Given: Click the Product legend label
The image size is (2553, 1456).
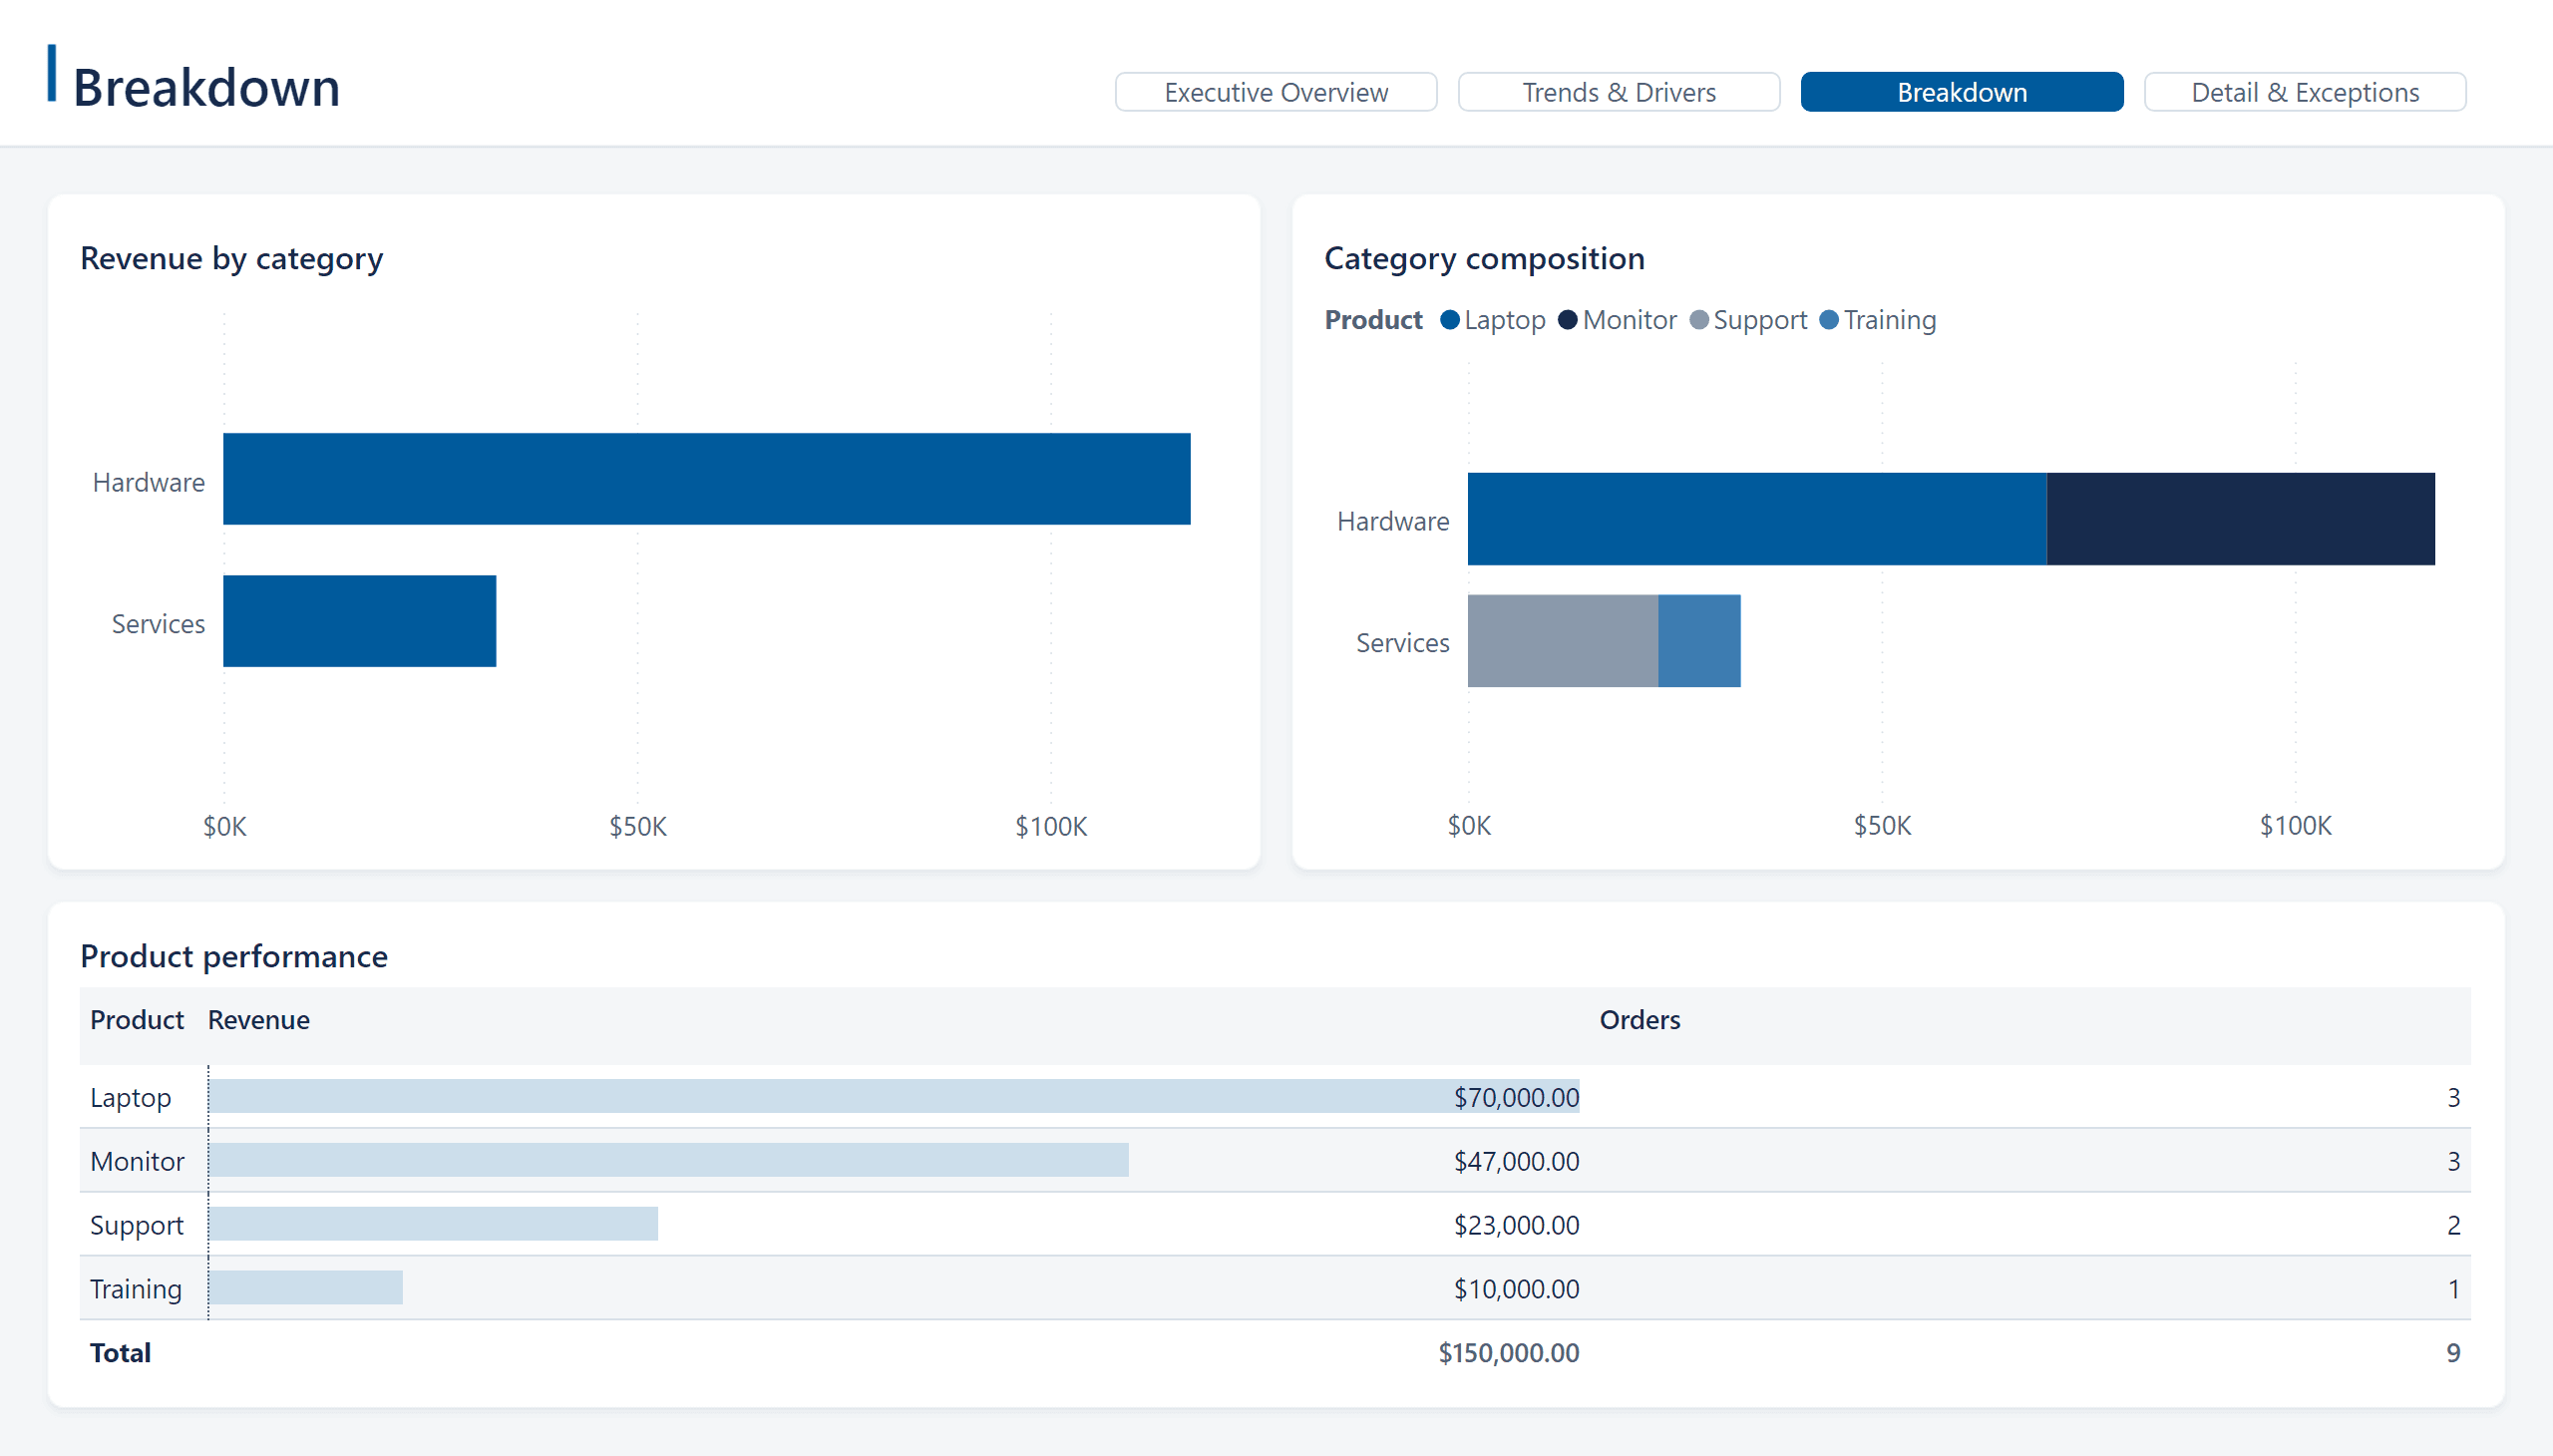Looking at the screenshot, I should click(x=1373, y=320).
